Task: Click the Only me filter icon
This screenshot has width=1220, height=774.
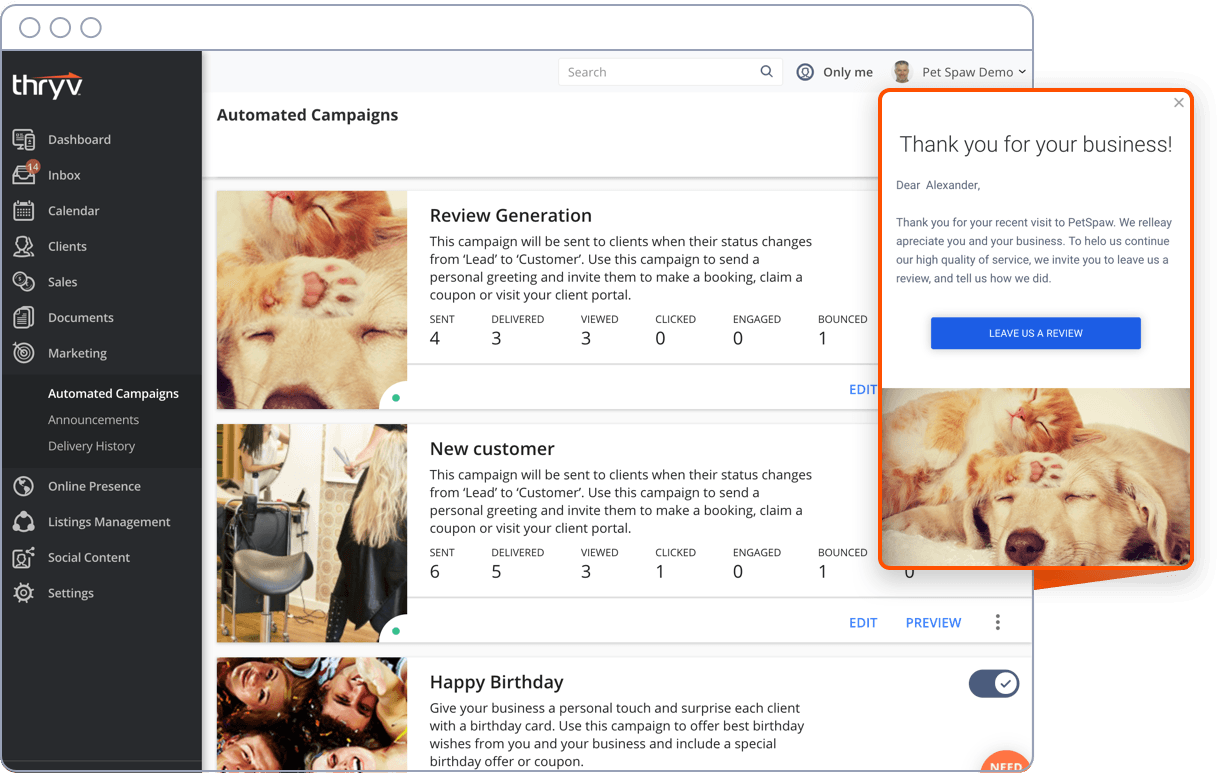Action: pyautogui.click(x=805, y=72)
